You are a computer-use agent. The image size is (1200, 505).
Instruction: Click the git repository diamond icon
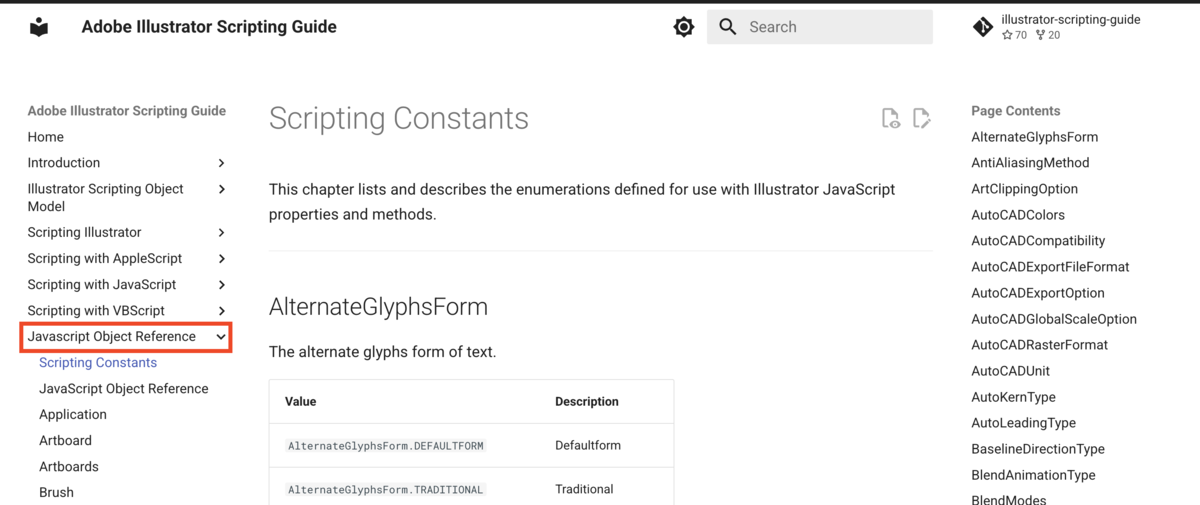pyautogui.click(x=983, y=27)
